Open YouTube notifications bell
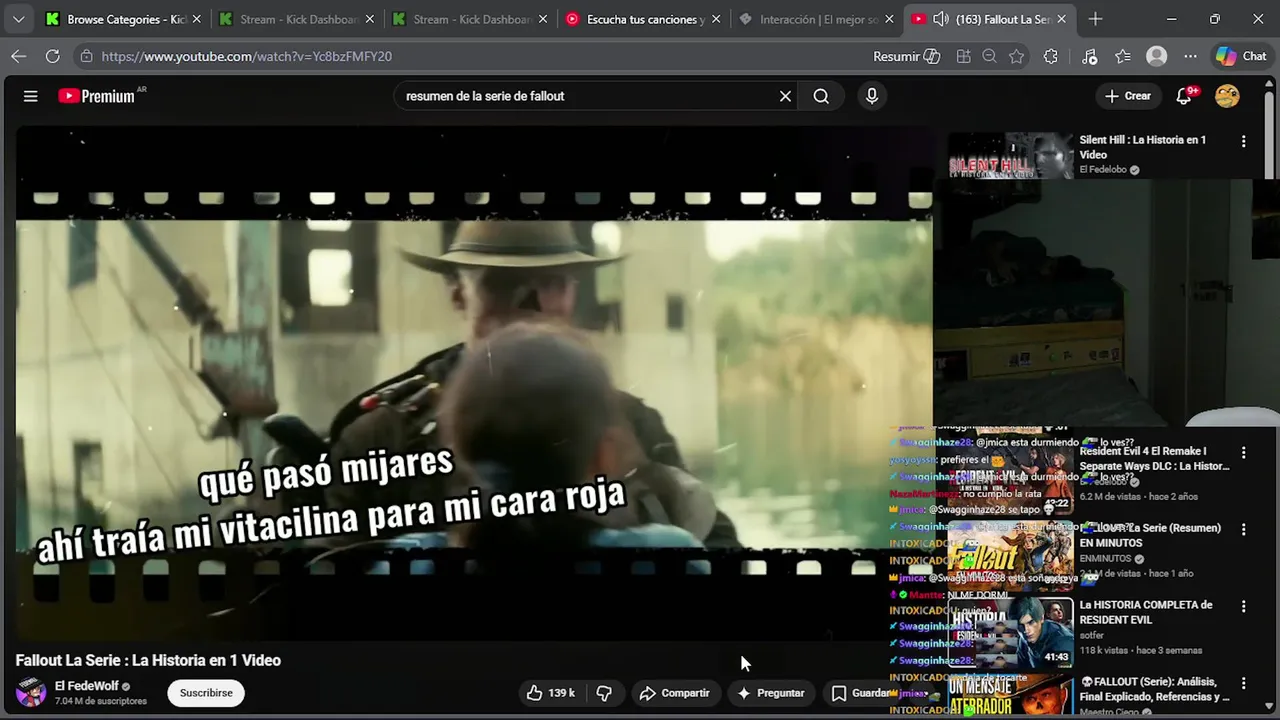 pos(1184,96)
